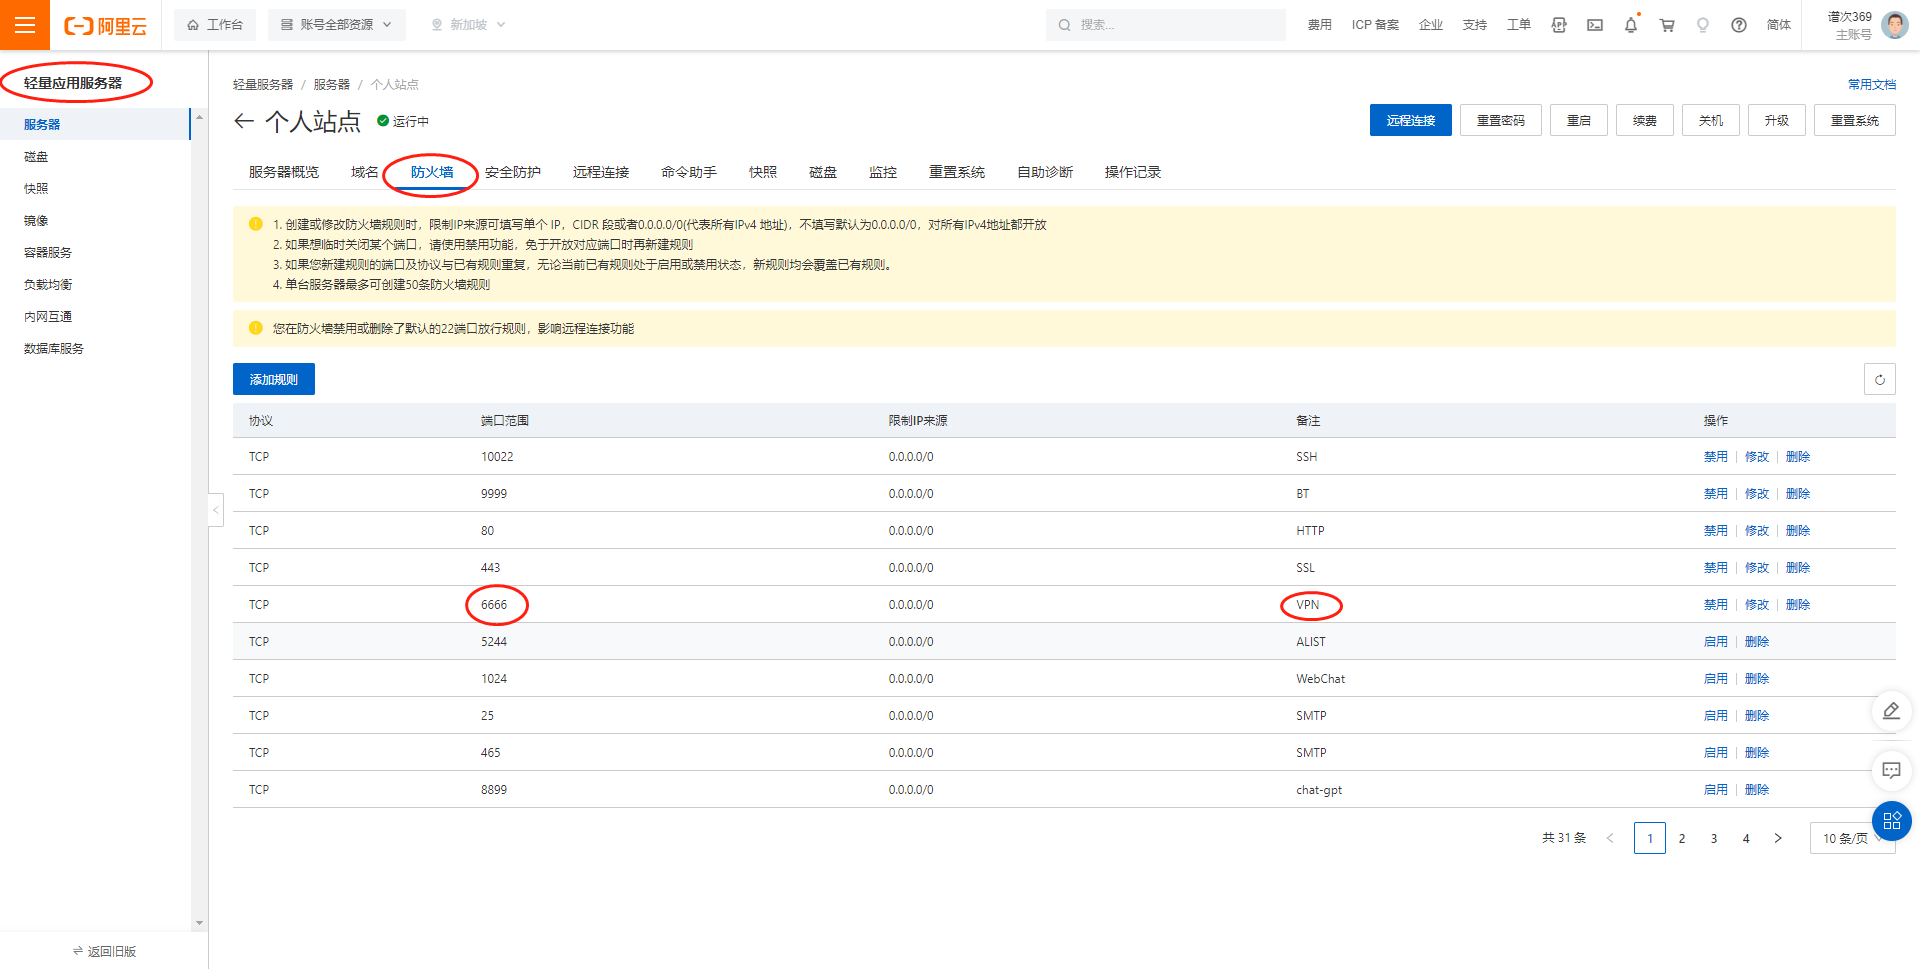
Task: Delete the HTTP 80 rule
Action: (1798, 530)
